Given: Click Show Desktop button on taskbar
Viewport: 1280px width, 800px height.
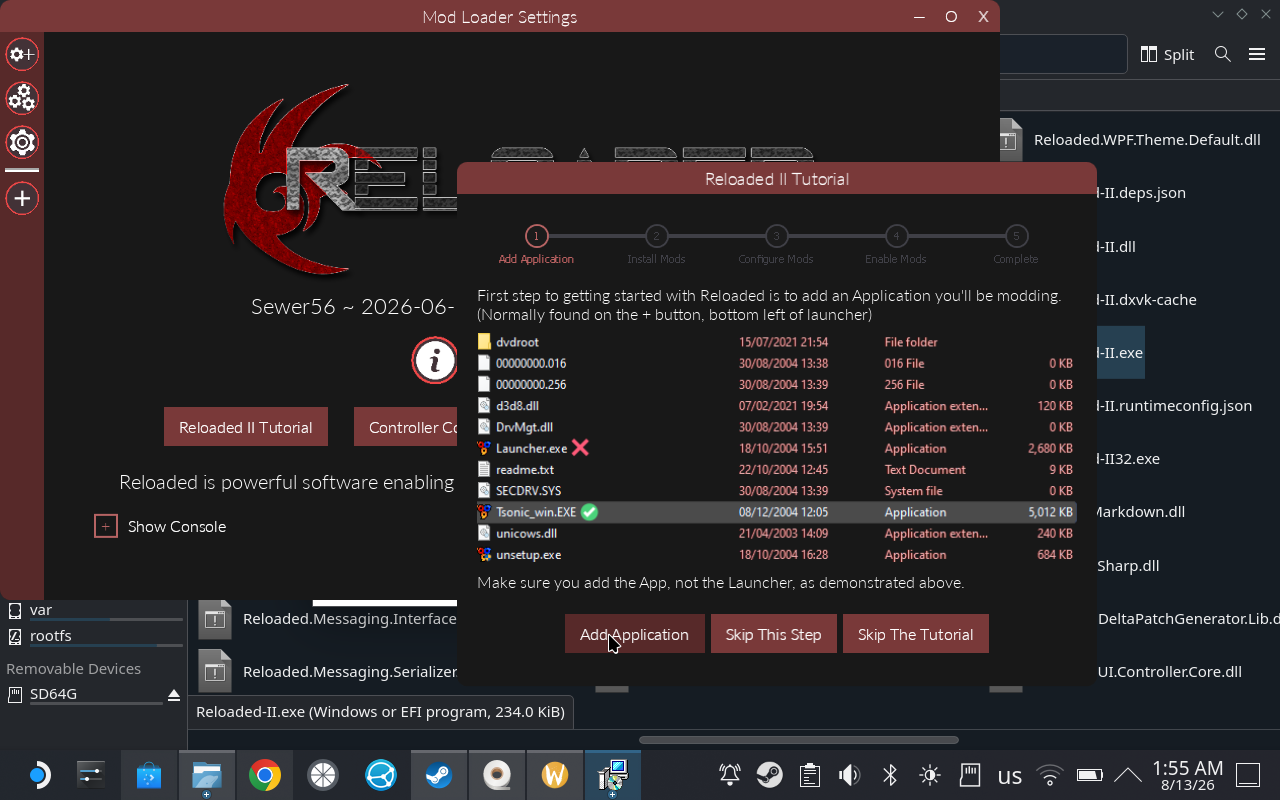Looking at the screenshot, I should tap(1248, 775).
